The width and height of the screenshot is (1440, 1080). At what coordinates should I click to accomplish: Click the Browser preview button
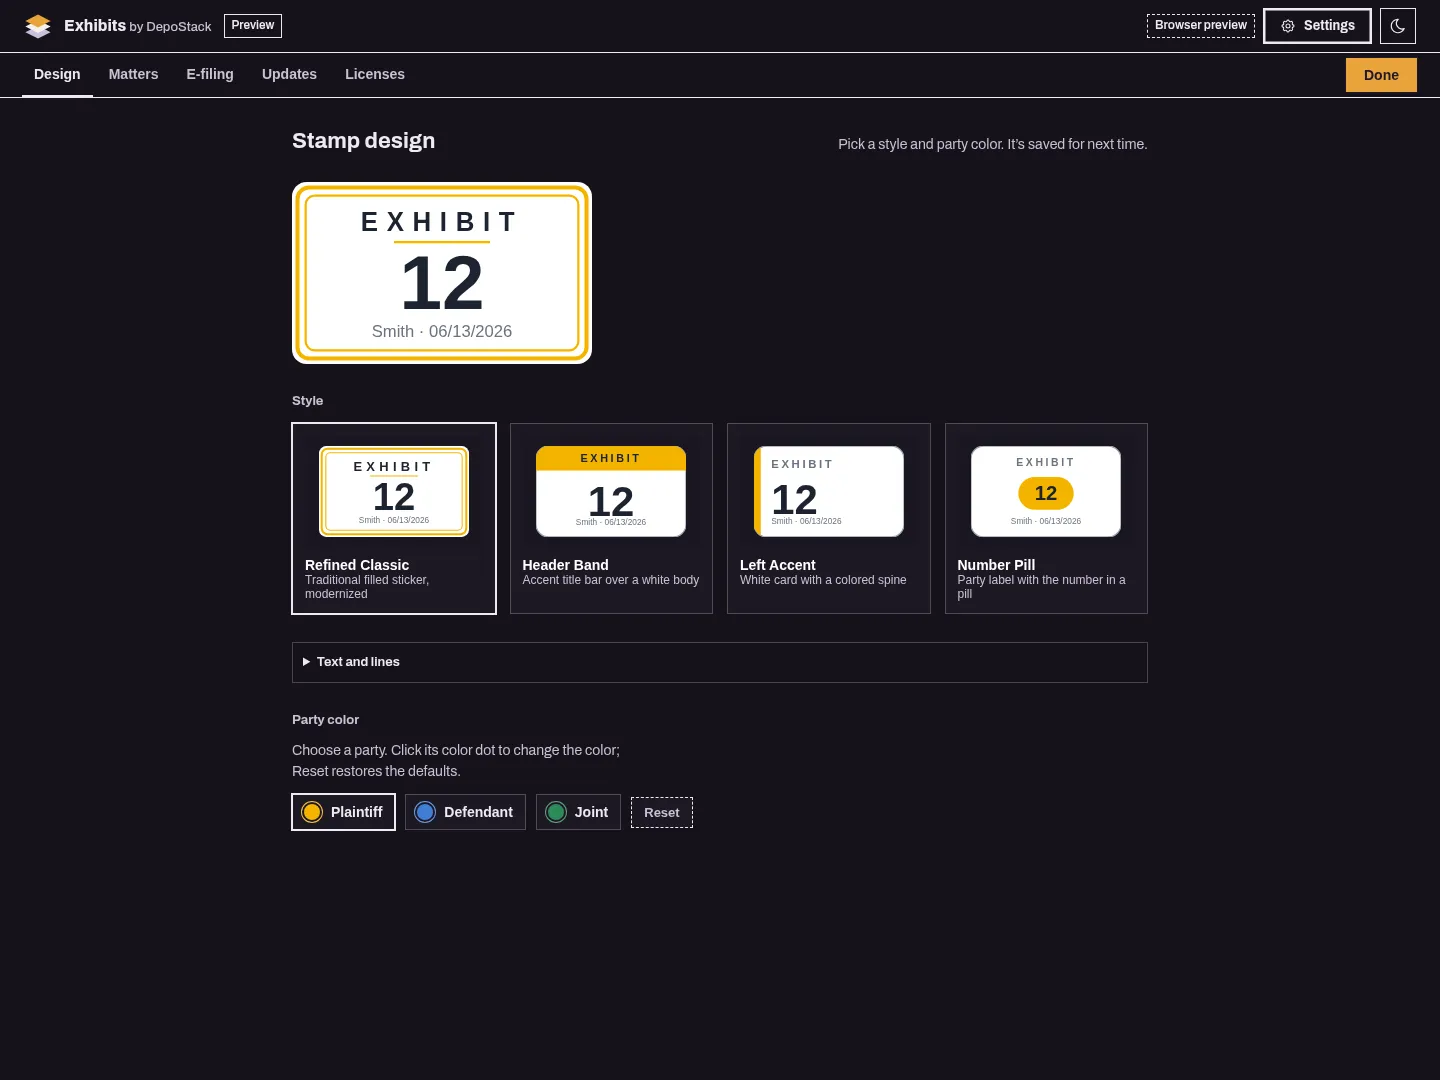[1200, 26]
